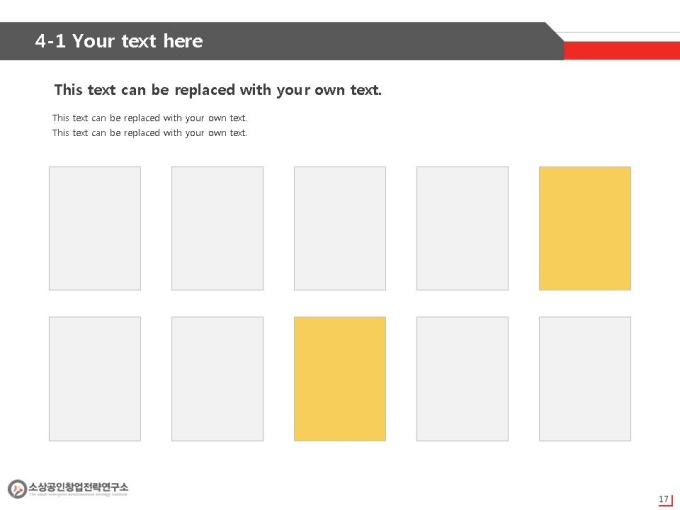Select second gray placeholder in top row
This screenshot has height=510, width=680.
[x=217, y=228]
